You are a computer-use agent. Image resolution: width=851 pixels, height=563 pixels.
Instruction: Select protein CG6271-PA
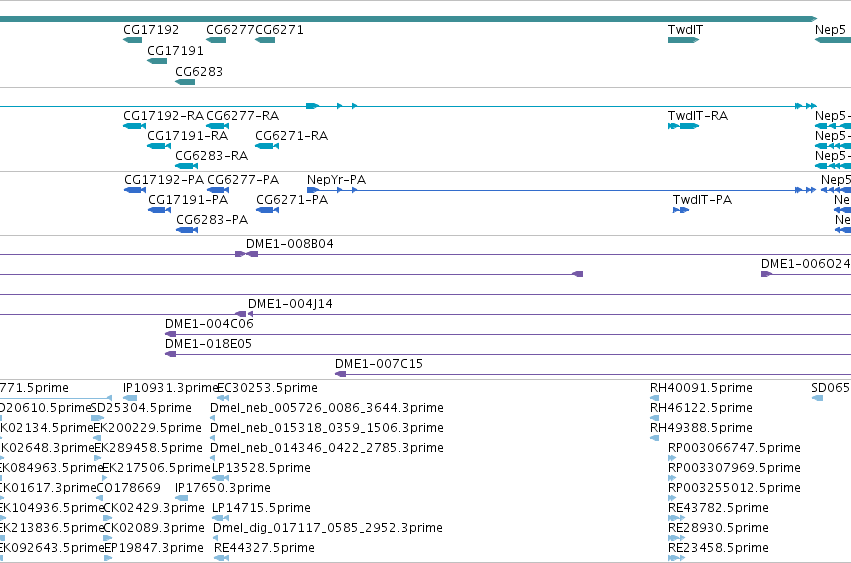(292, 200)
